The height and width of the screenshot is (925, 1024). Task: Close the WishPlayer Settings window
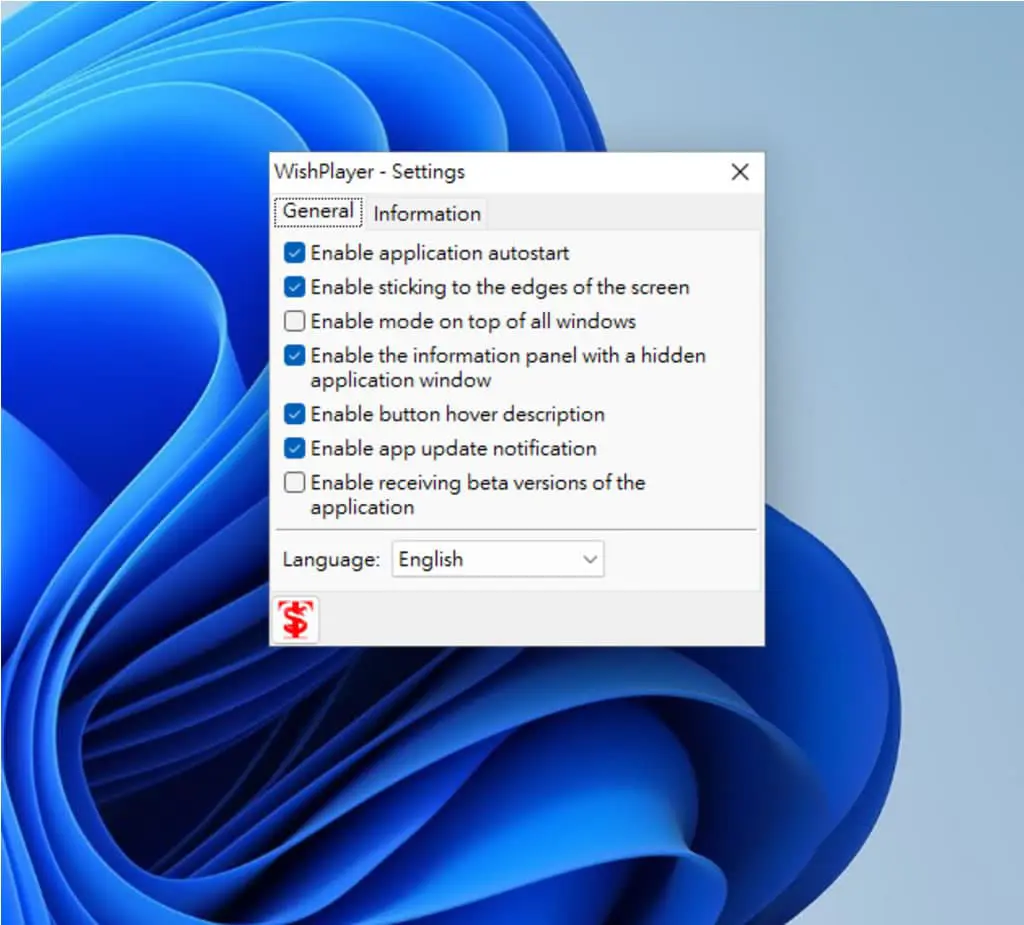[x=740, y=172]
